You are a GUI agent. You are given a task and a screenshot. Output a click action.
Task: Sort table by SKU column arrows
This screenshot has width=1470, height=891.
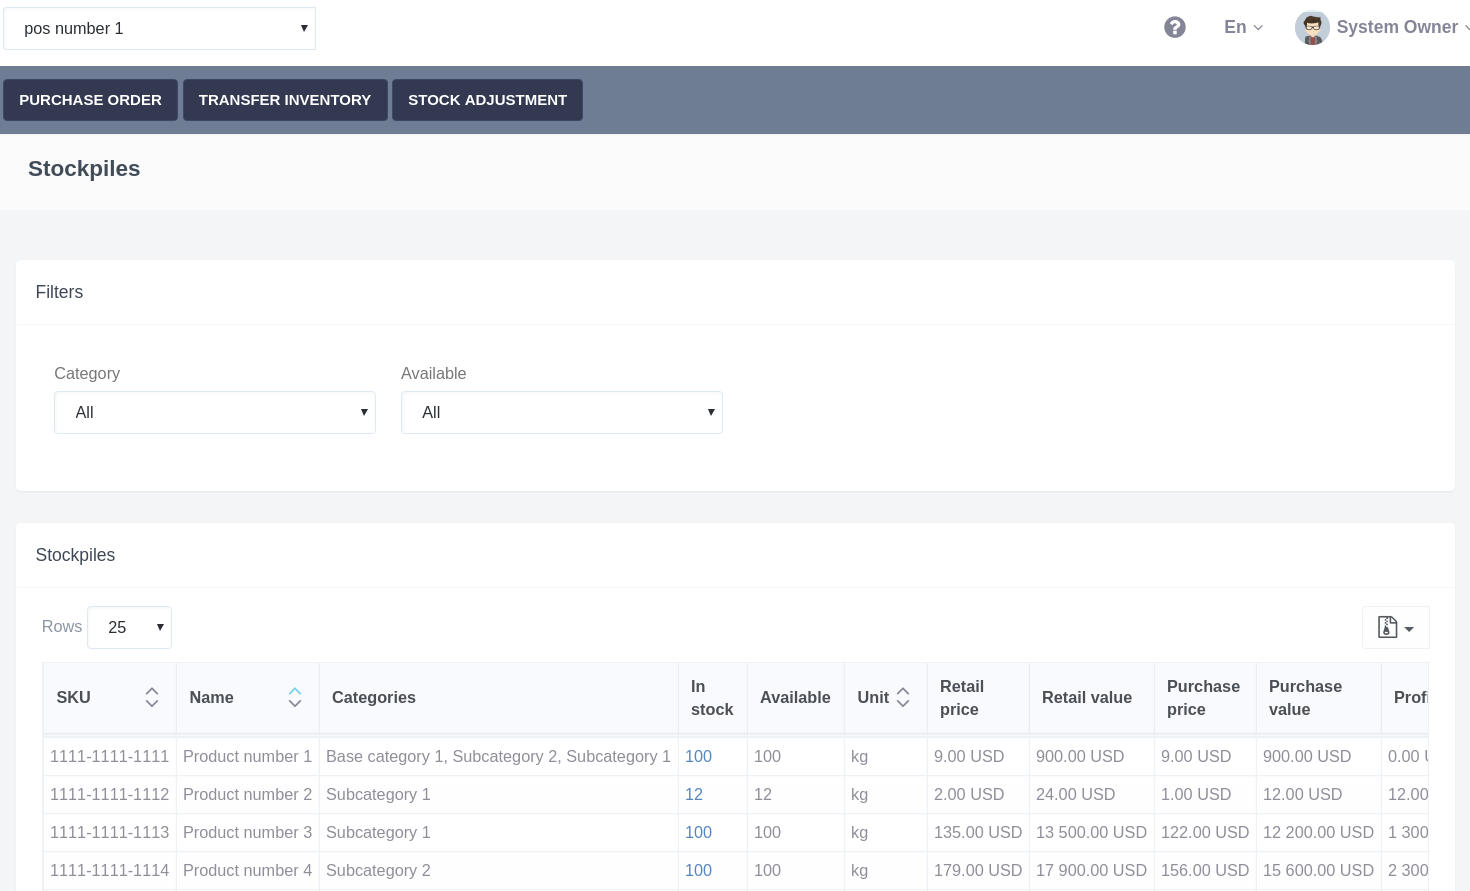[152, 697]
